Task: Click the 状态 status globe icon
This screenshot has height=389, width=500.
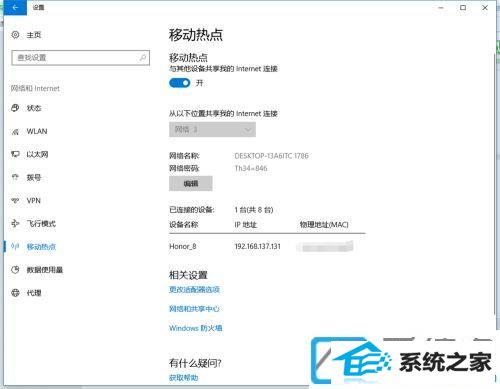Action: point(15,108)
